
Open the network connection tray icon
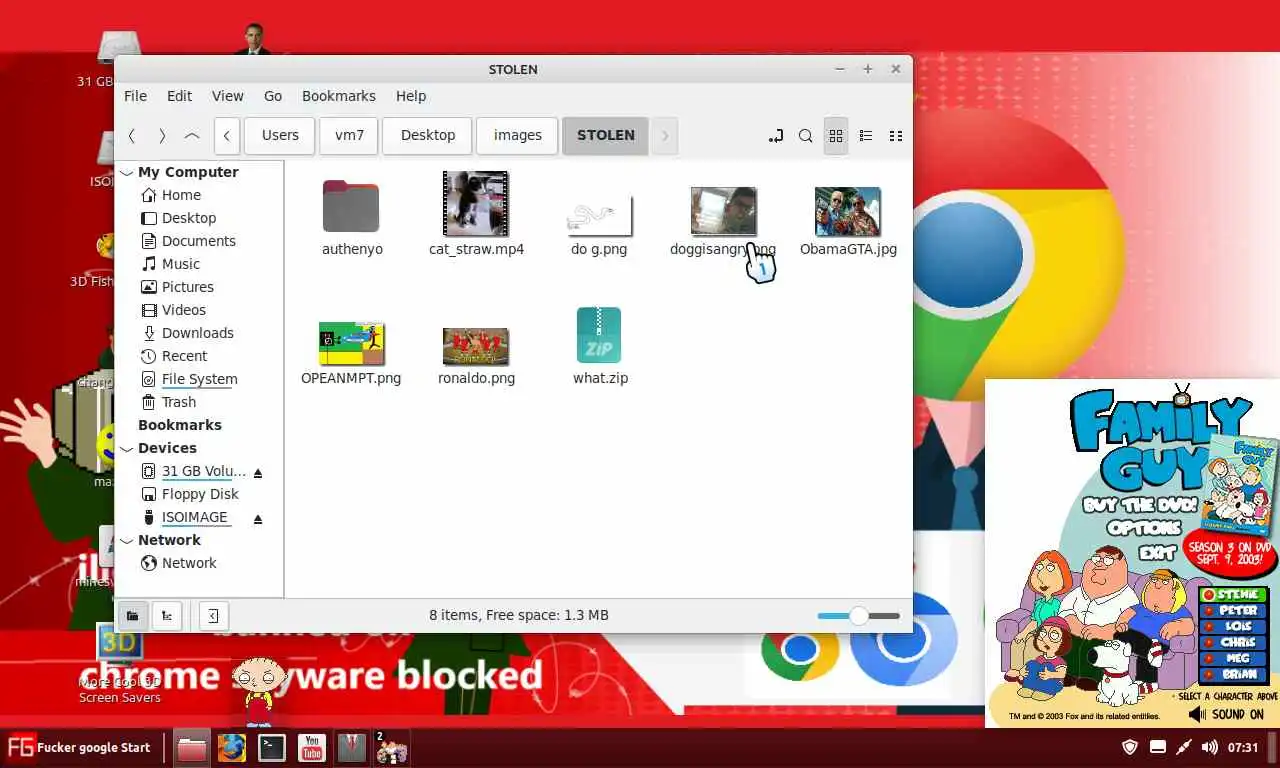1184,747
